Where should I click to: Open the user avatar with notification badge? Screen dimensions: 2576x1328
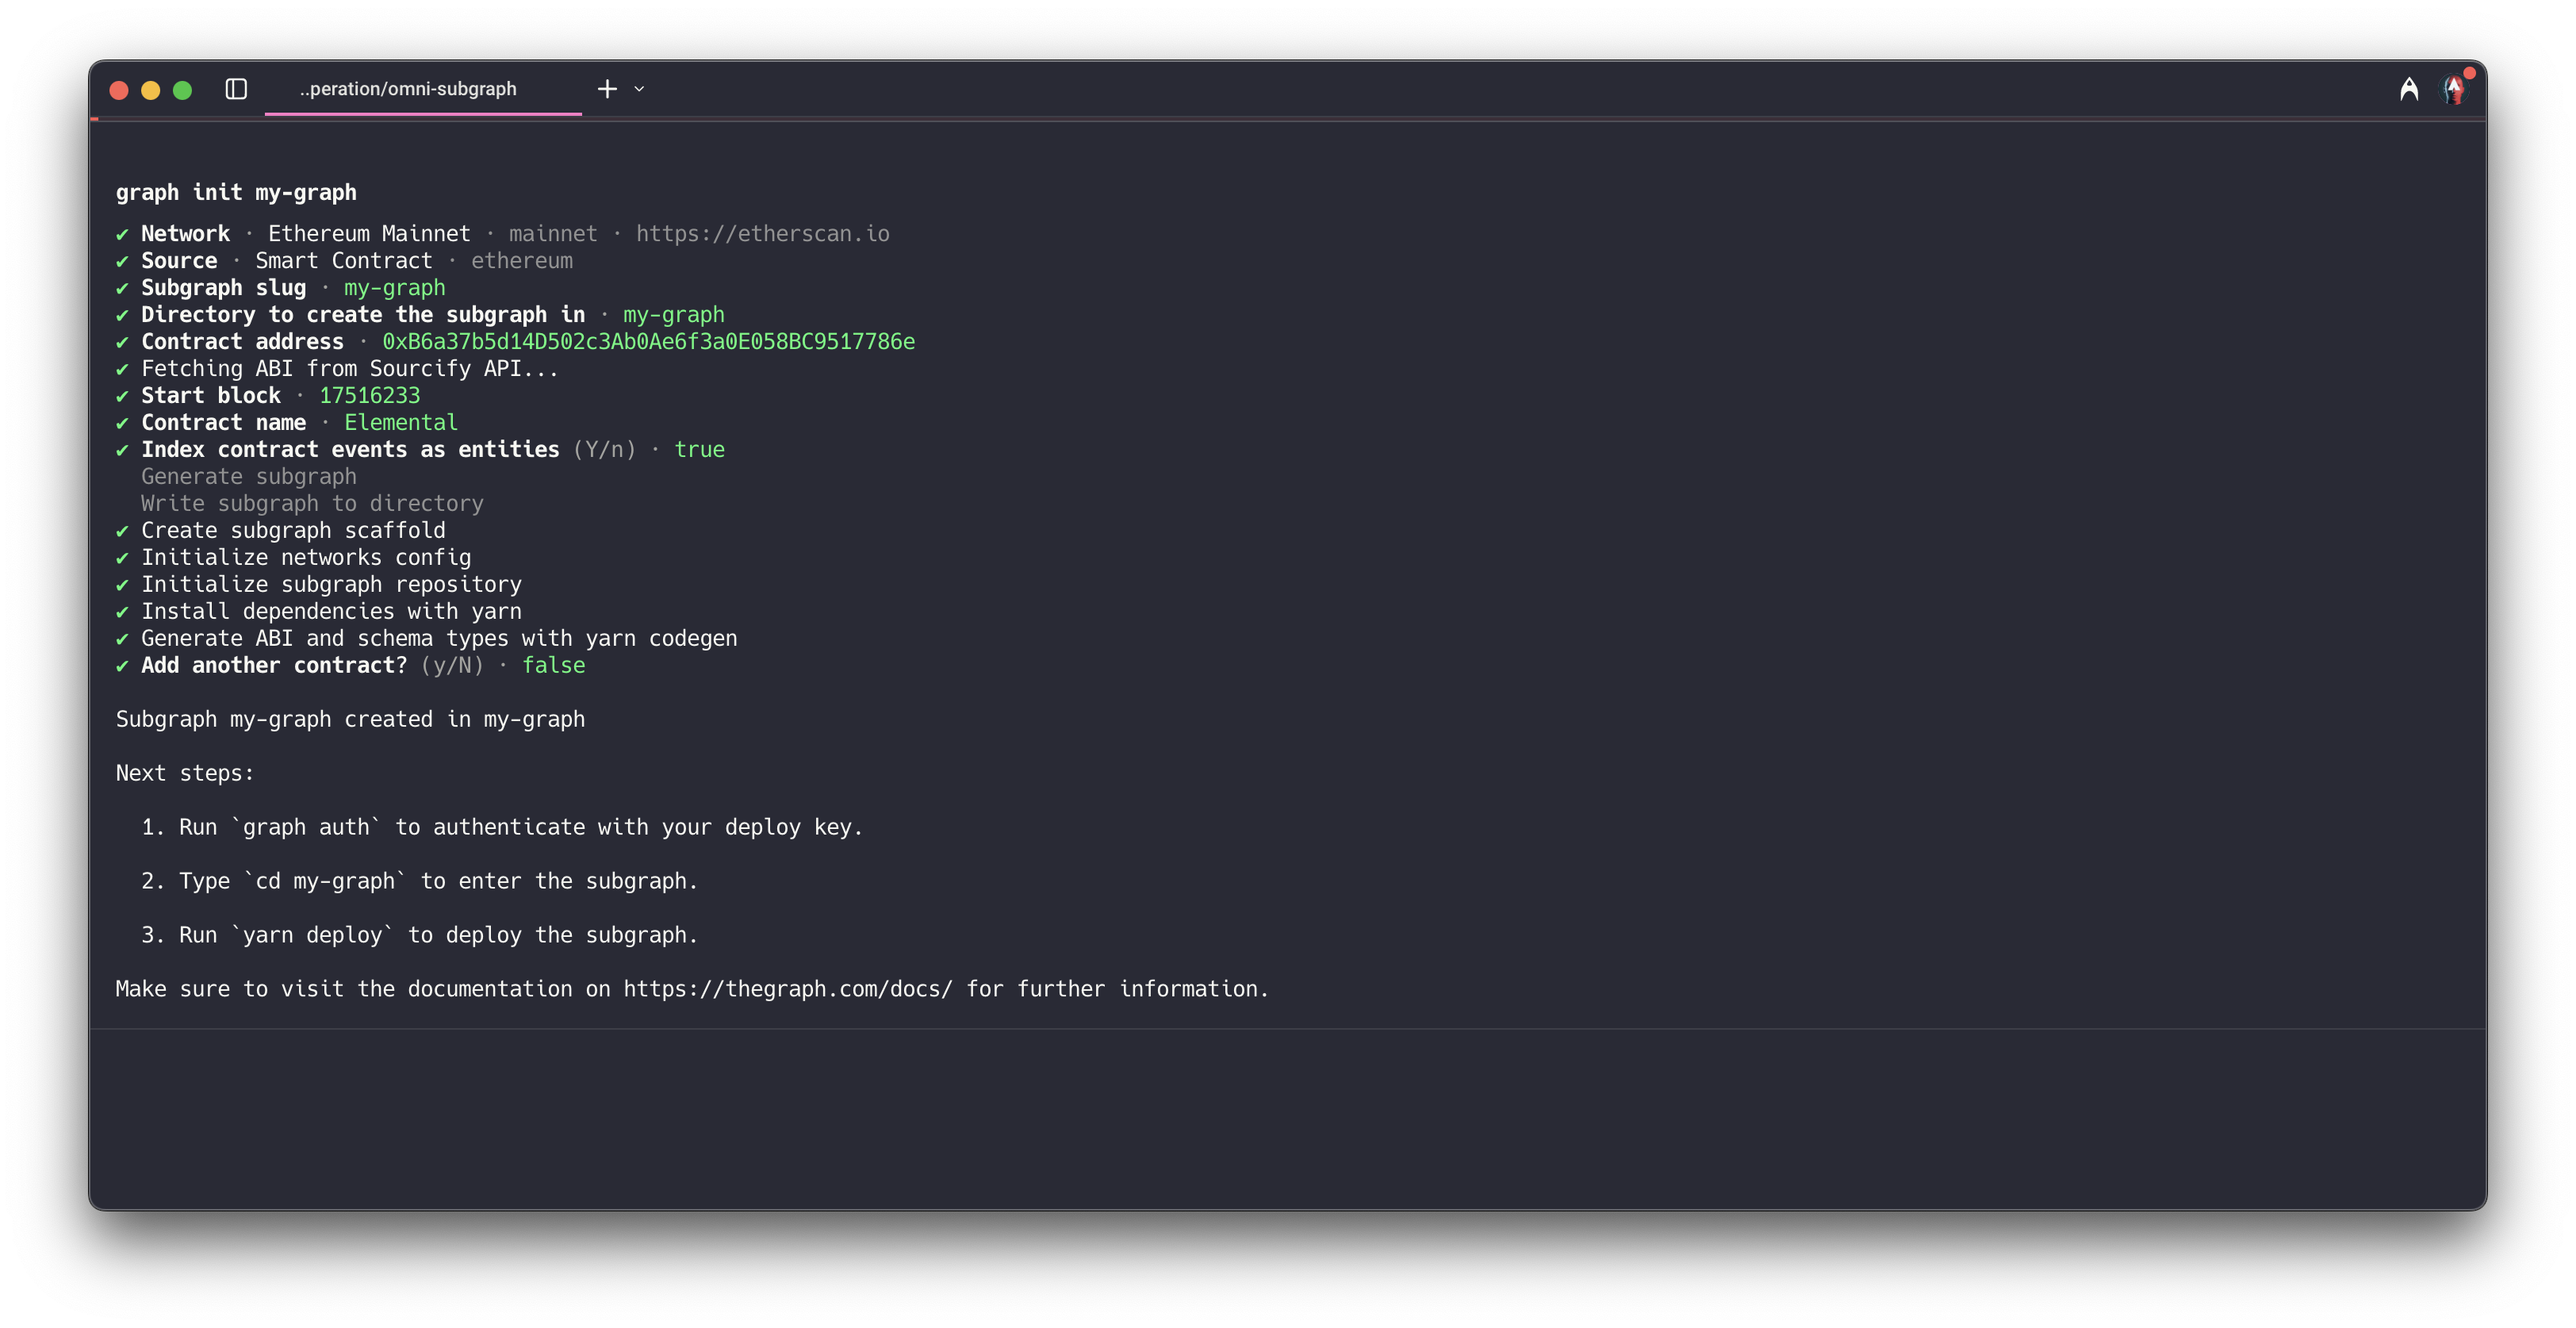pyautogui.click(x=2456, y=89)
